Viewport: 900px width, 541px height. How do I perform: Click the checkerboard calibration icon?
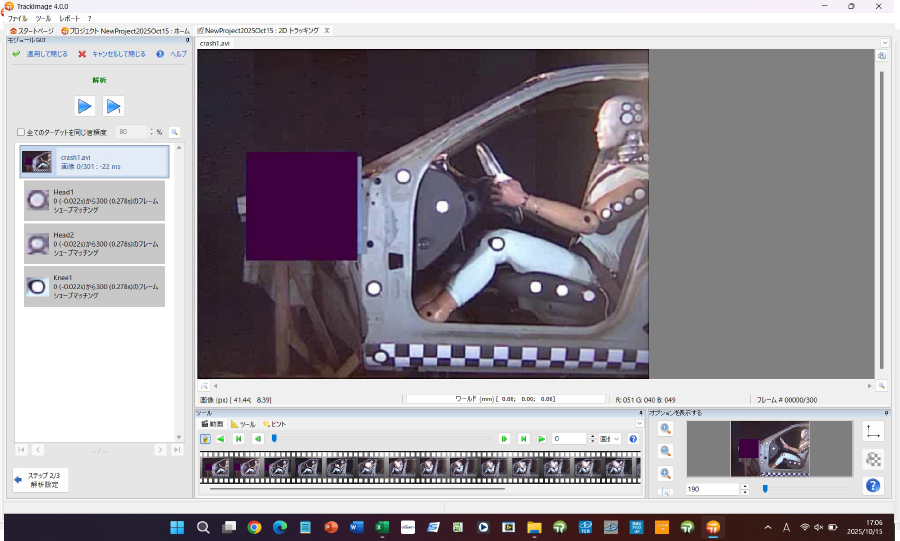pyautogui.click(x=872, y=459)
